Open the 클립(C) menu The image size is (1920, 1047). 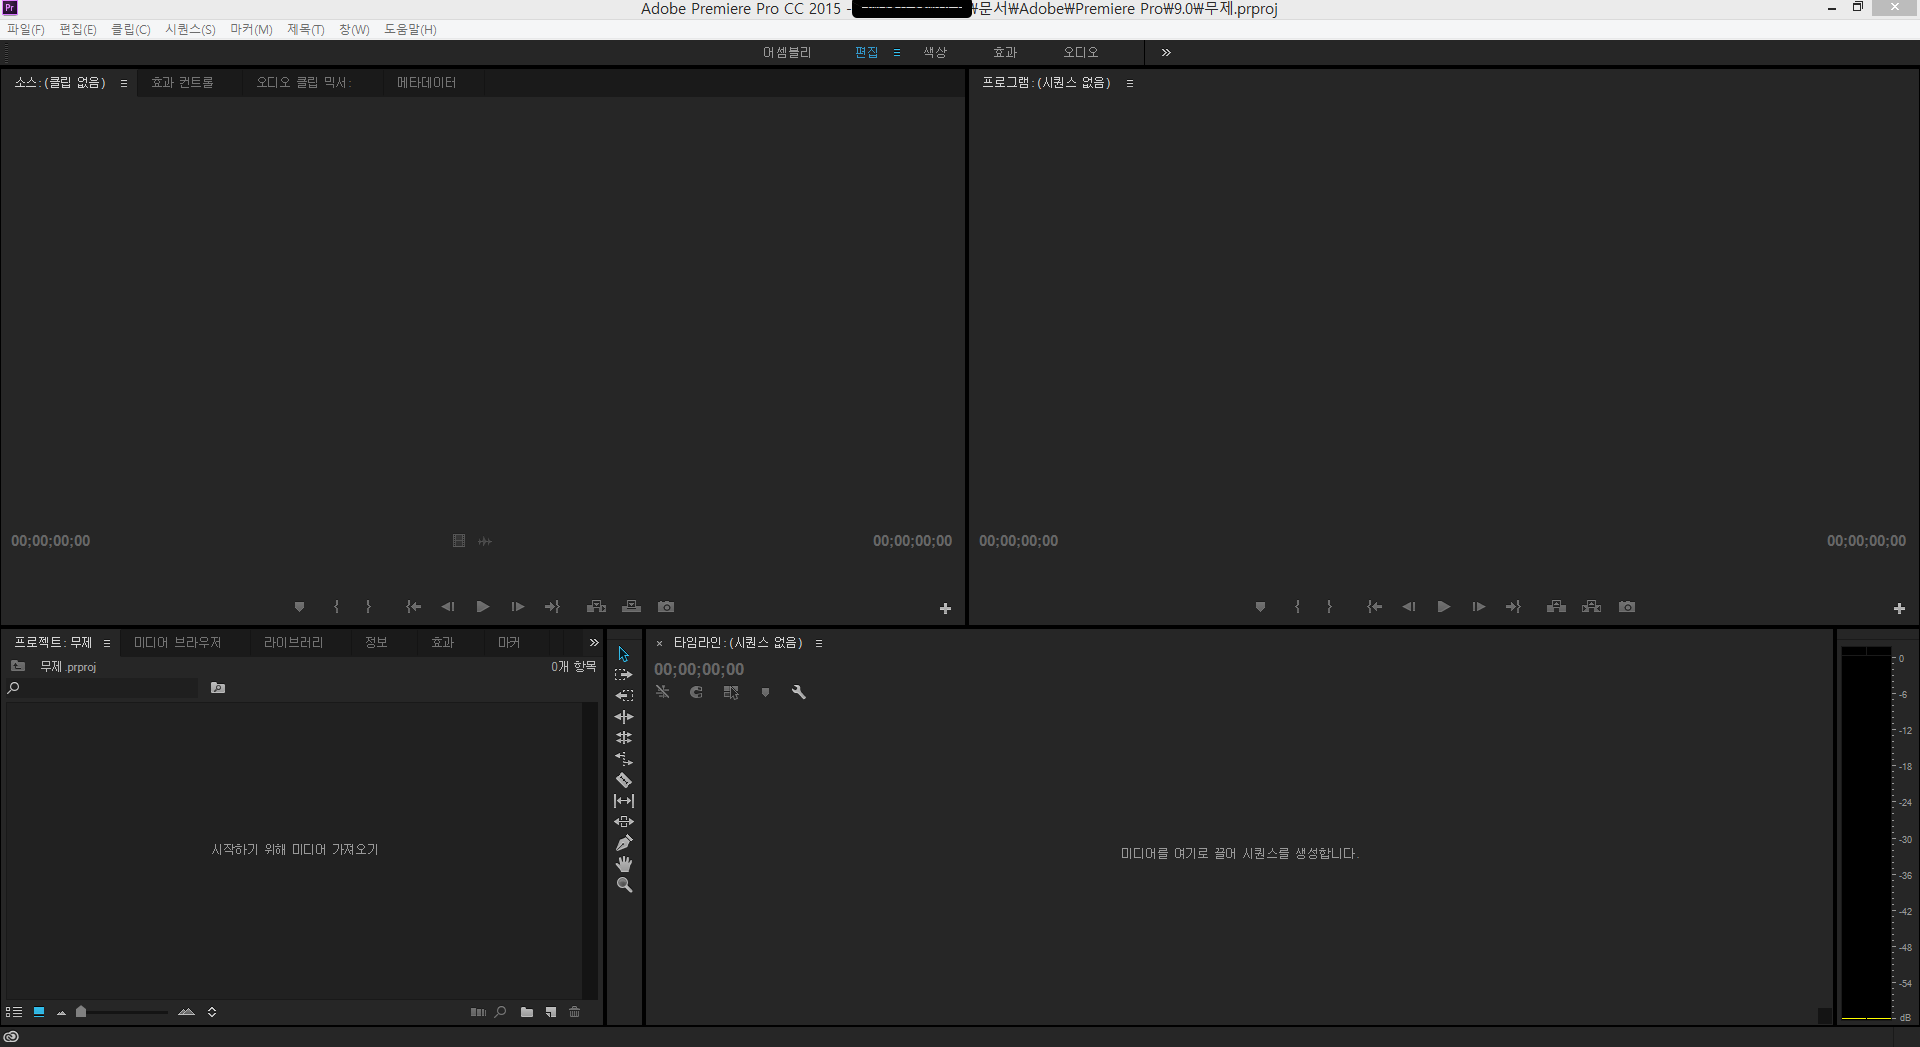point(131,29)
